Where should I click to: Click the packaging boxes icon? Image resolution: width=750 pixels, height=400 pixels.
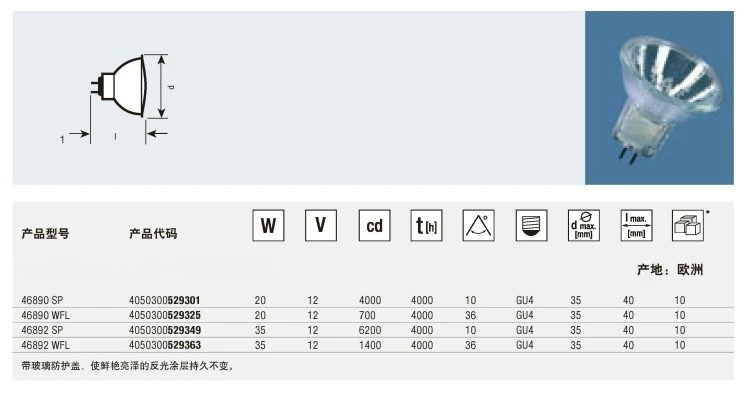(x=688, y=225)
